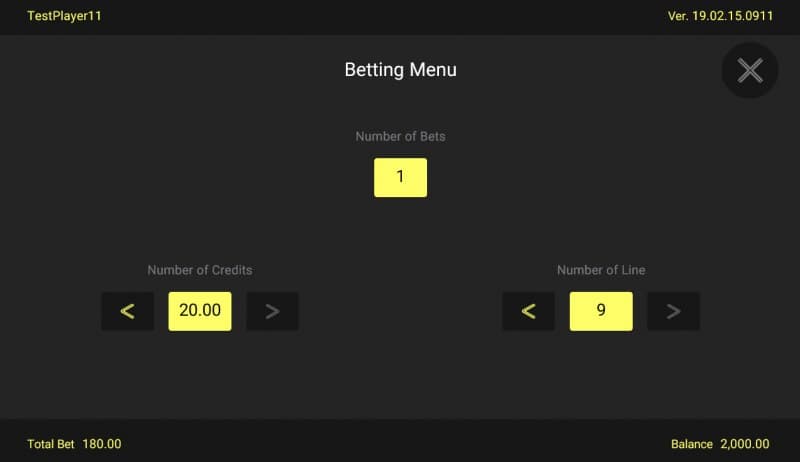Viewport: 800px width, 462px height.
Task: Click the bottom status bar's empty center
Action: [x=400, y=442]
